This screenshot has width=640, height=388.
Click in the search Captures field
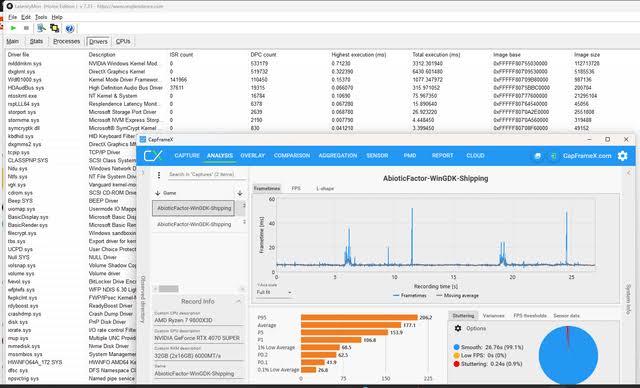206,175
